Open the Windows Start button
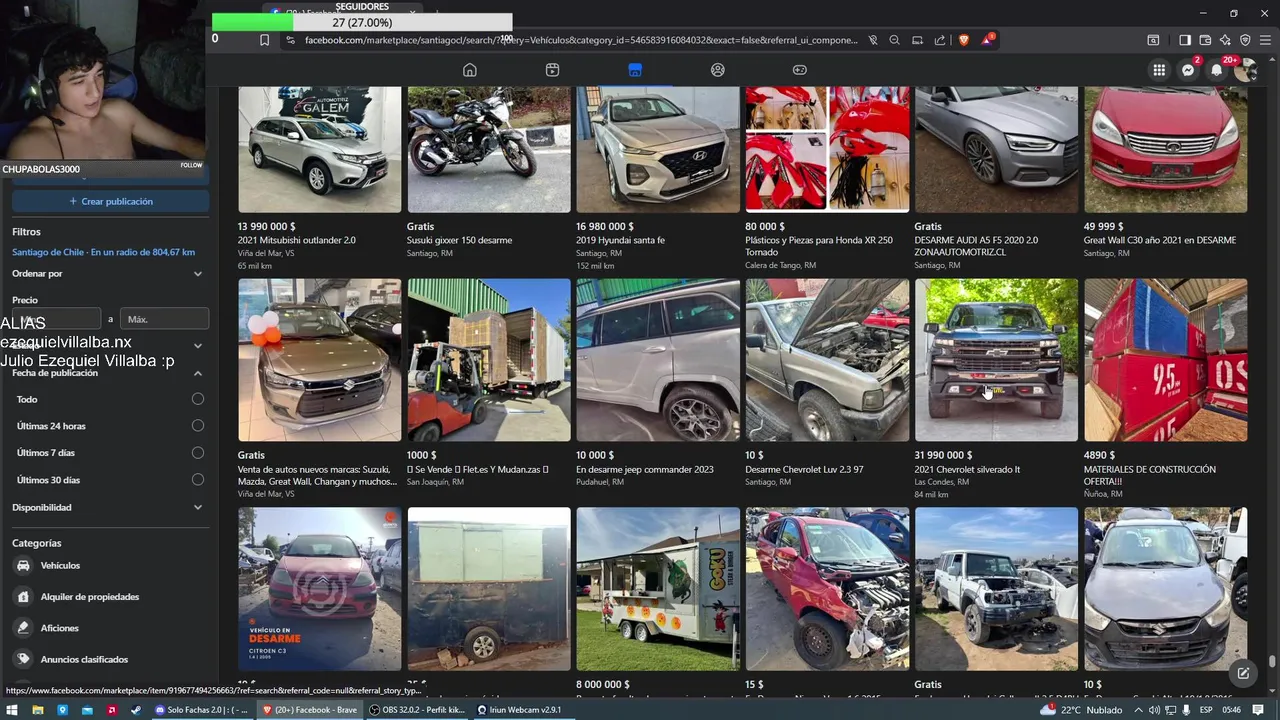Screen dimensions: 1280x720 pyautogui.click(x=12, y=710)
